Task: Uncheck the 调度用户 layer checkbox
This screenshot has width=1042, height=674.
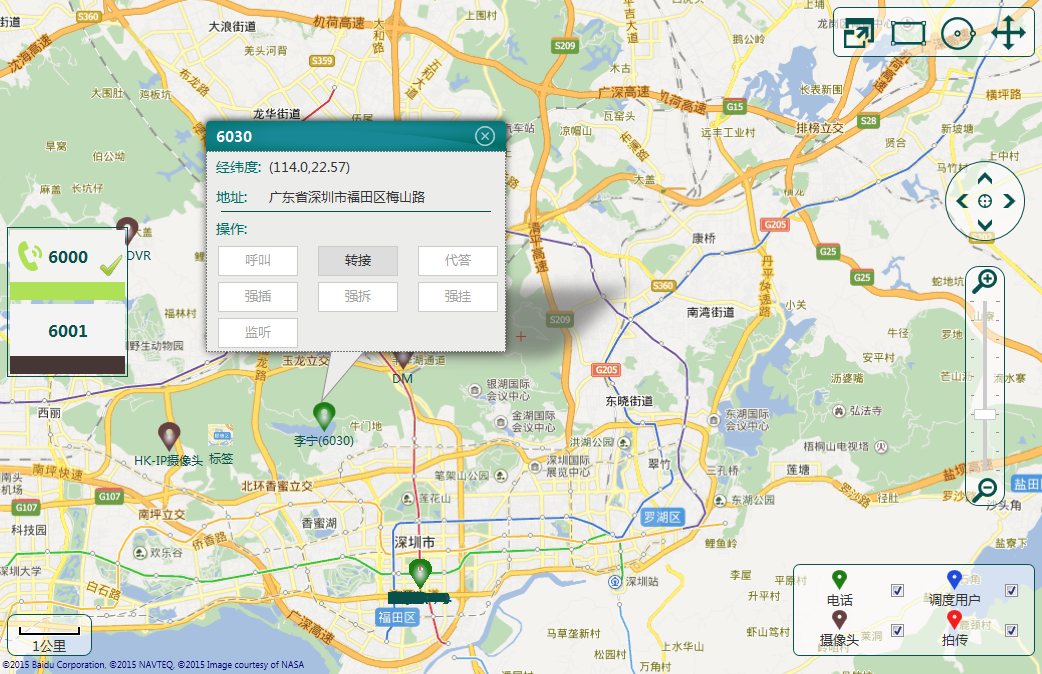Action: 1011,590
